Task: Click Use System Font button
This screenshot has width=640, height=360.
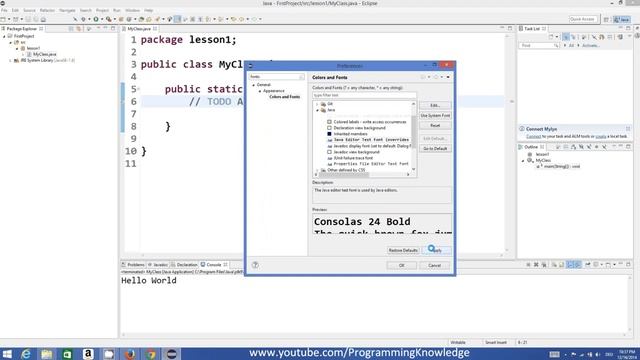Action: coord(435,116)
